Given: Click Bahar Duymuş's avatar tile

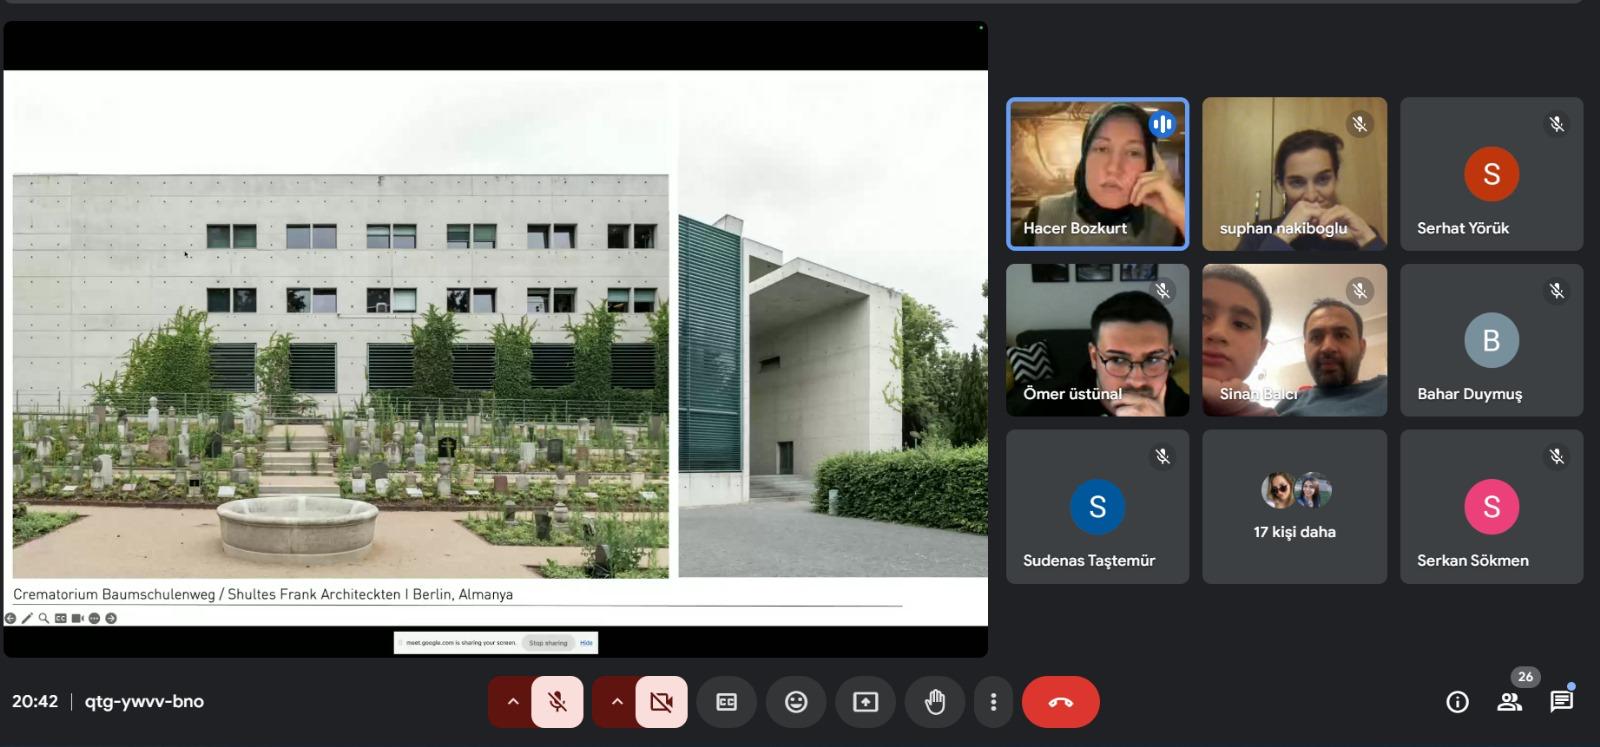Looking at the screenshot, I should click(x=1491, y=340).
